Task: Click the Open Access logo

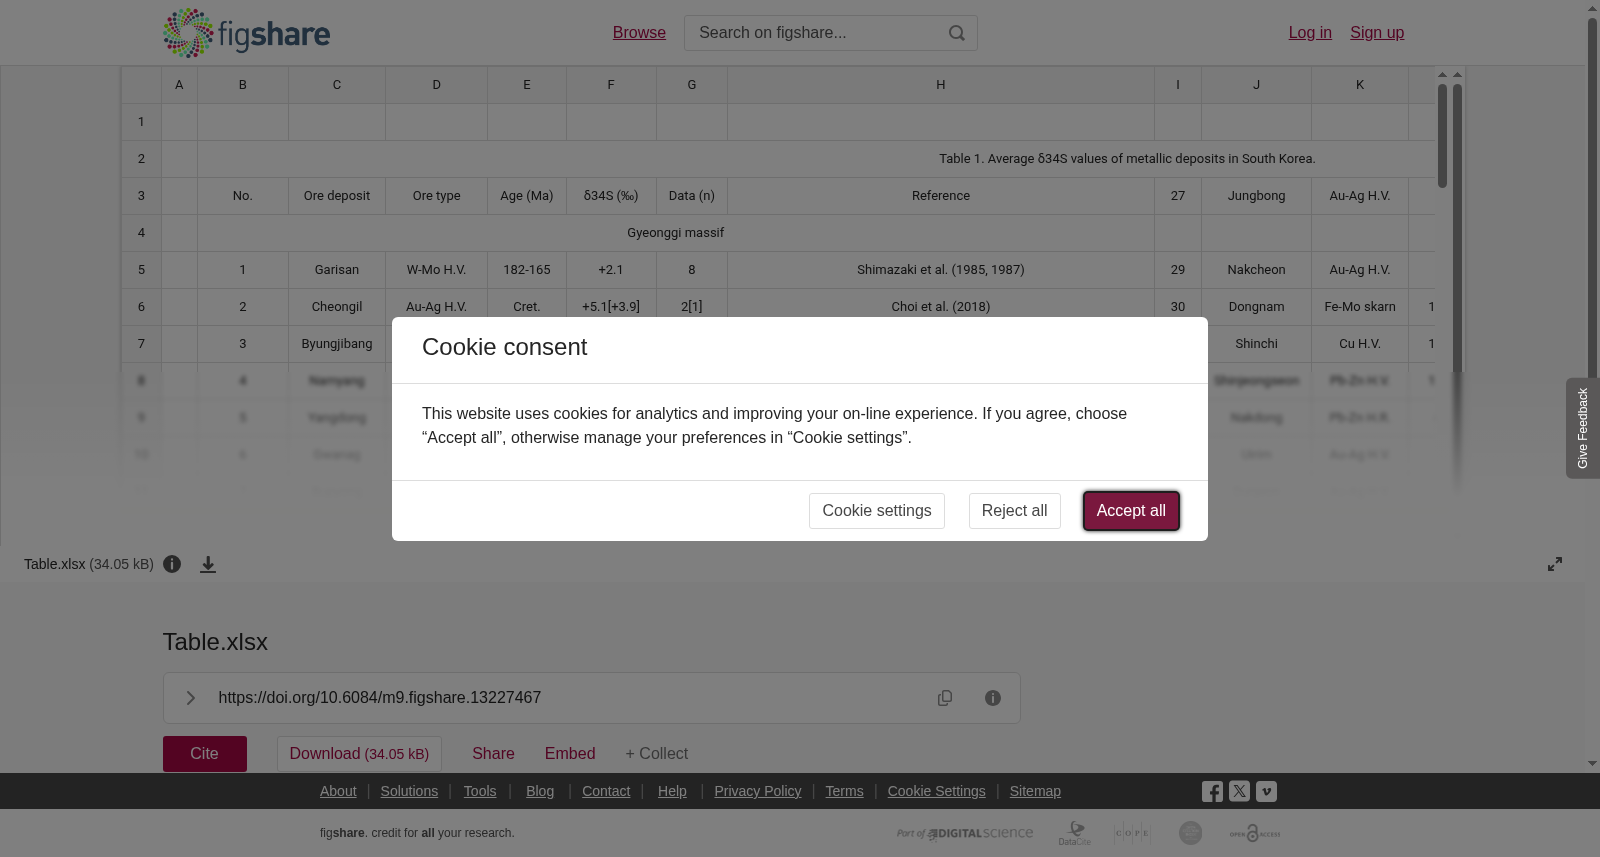Action: (1255, 833)
